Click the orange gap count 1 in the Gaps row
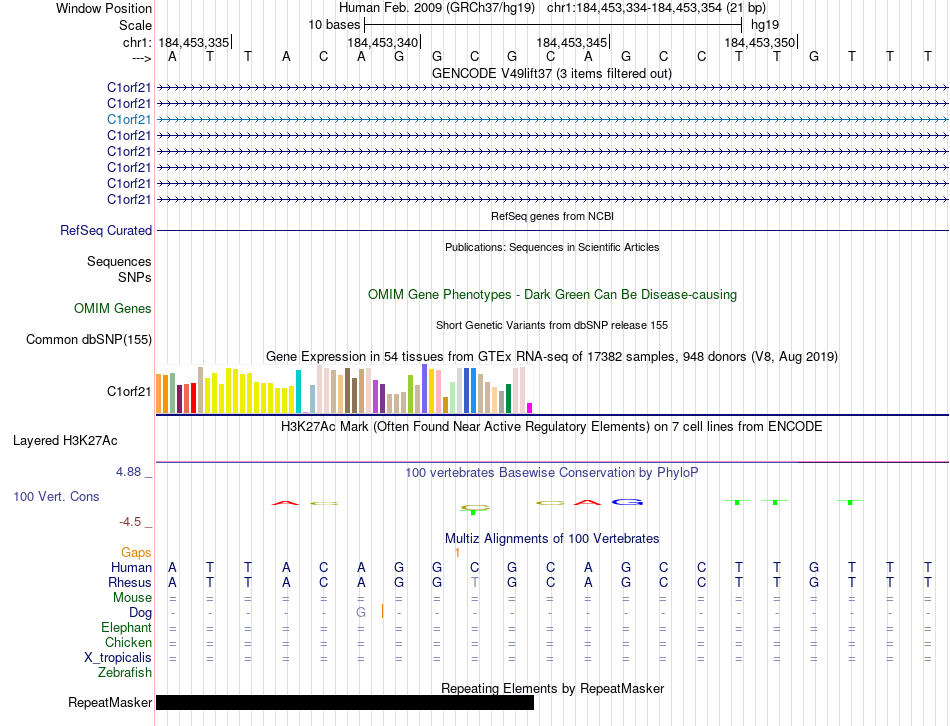Viewport: 950px width, 726px height. [x=457, y=552]
